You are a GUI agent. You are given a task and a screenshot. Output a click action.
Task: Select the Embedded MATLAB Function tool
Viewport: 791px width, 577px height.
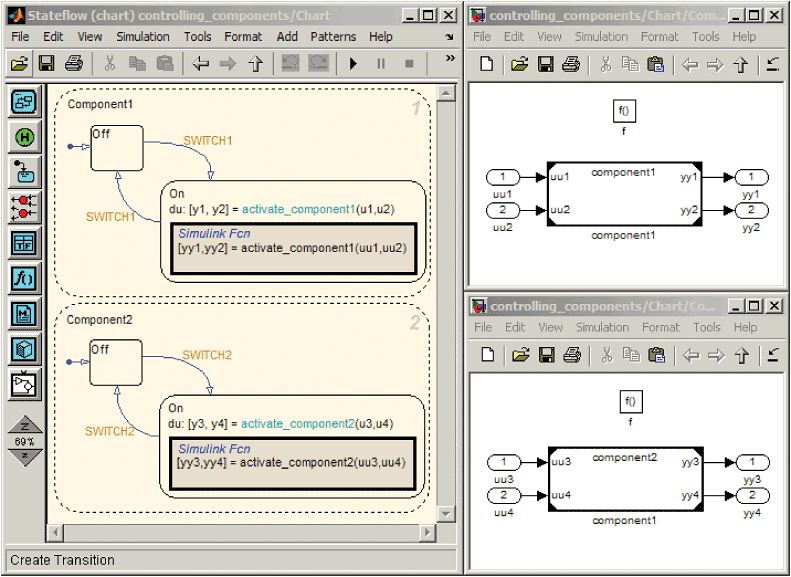point(24,313)
